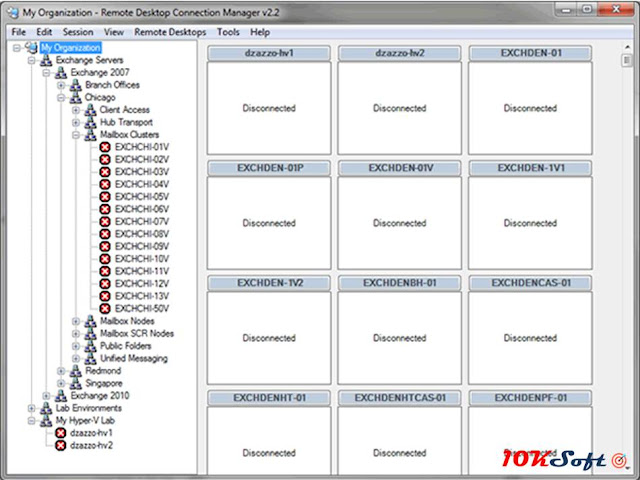Click the Lab Environments group icon

46,408
